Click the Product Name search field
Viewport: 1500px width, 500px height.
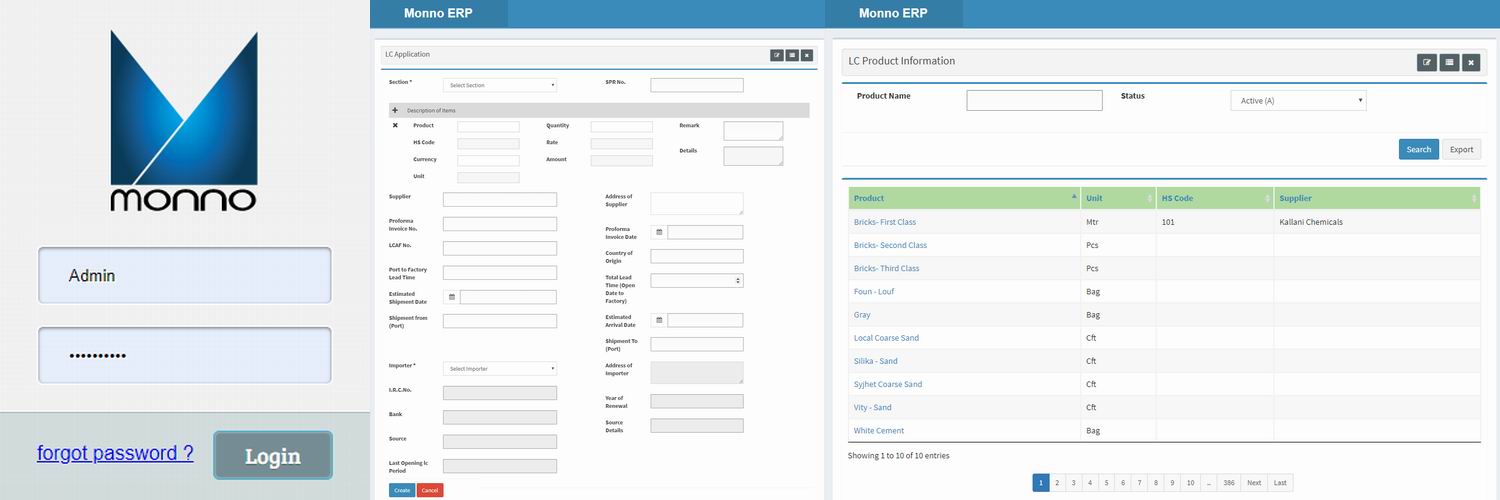click(1034, 100)
